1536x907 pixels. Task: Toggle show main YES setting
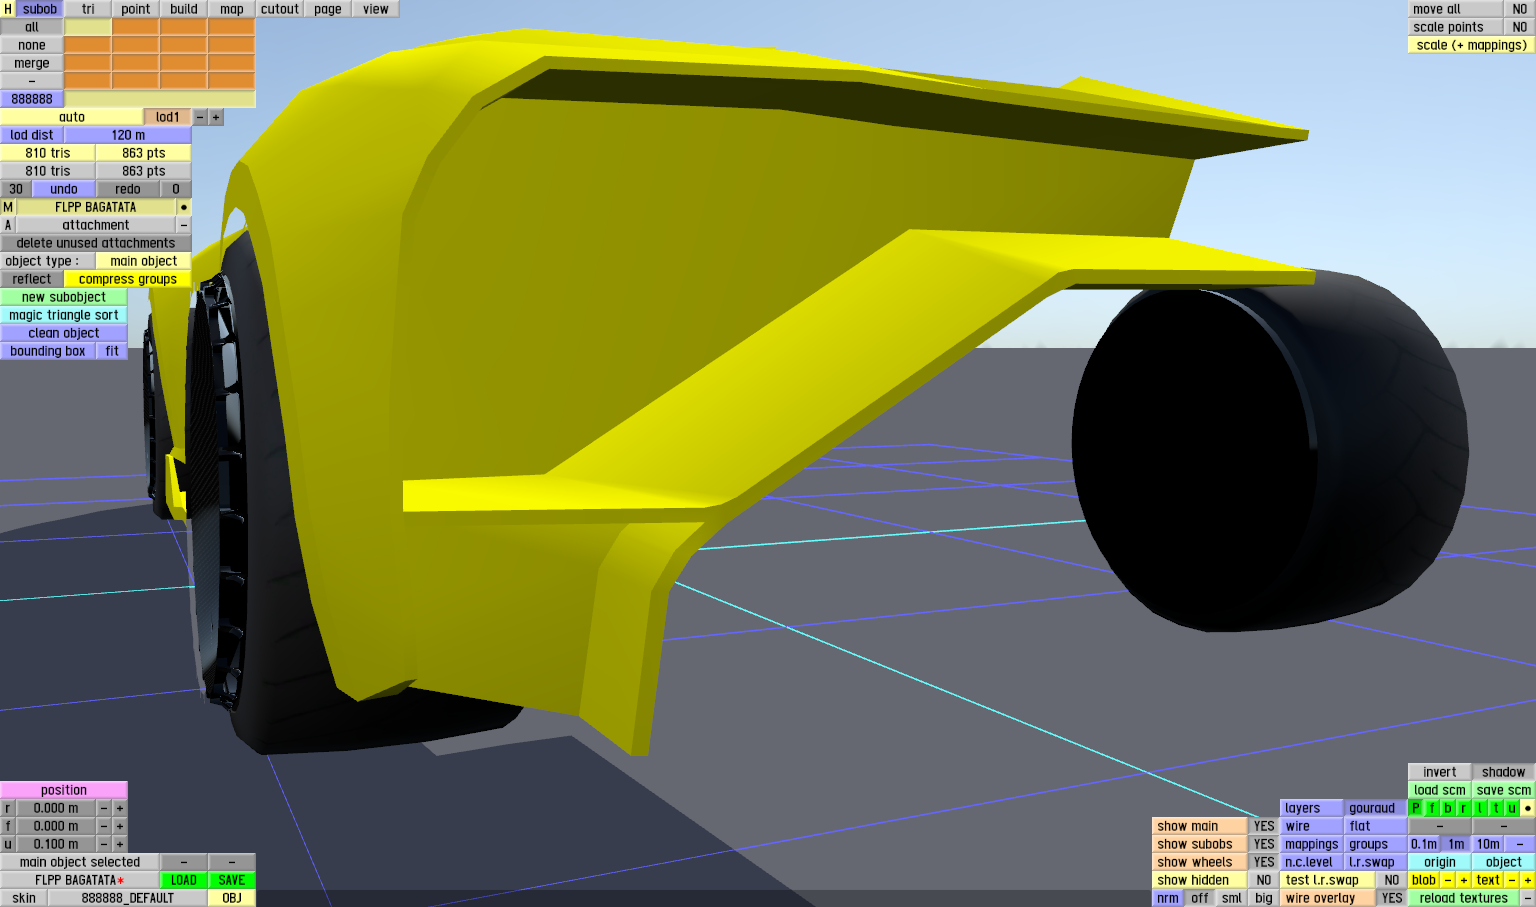1264,826
